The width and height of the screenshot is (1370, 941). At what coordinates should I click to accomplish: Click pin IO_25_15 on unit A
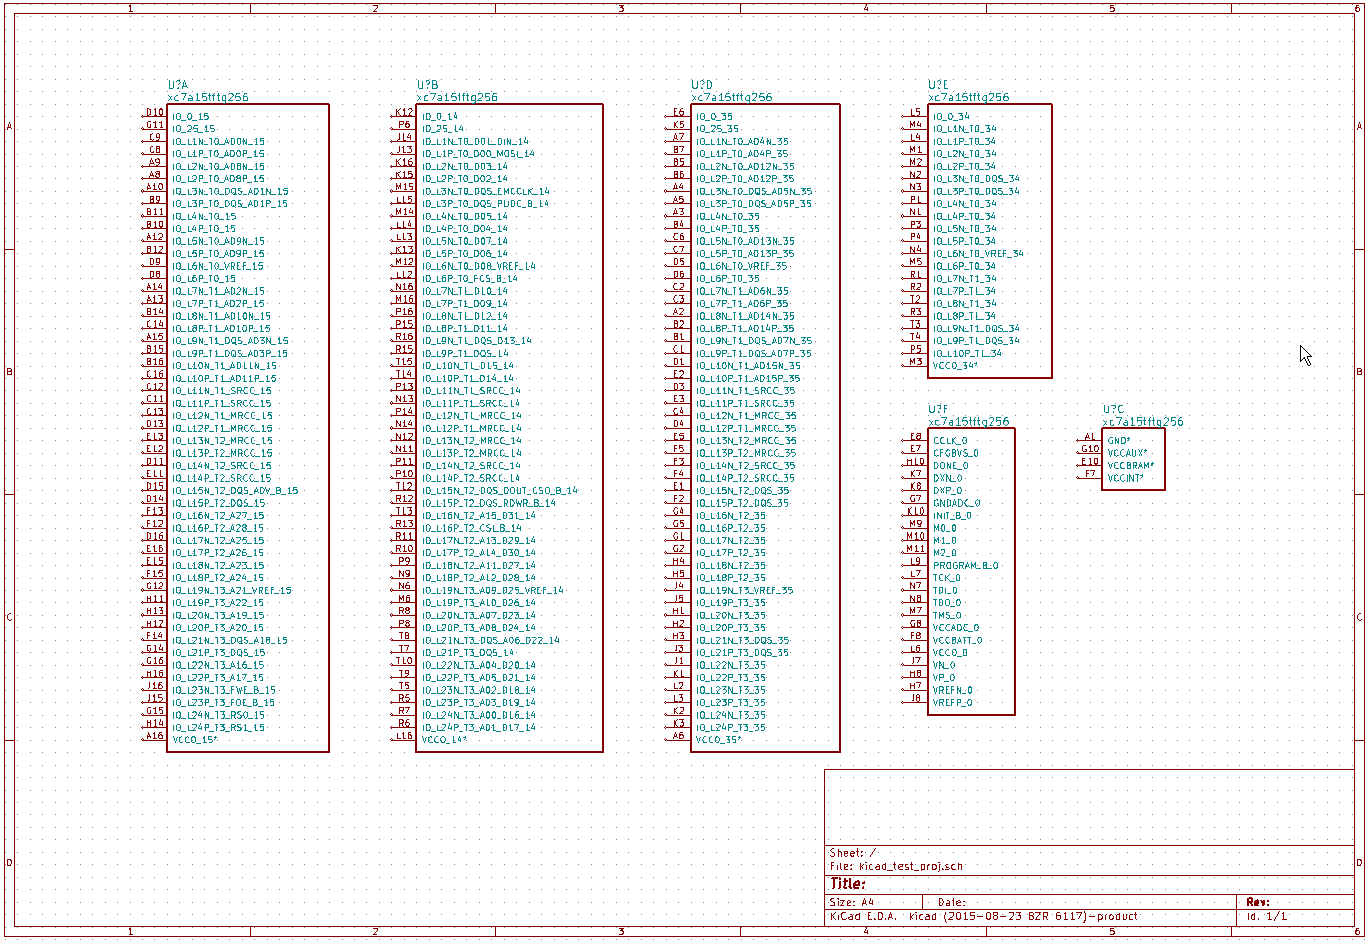point(194,129)
